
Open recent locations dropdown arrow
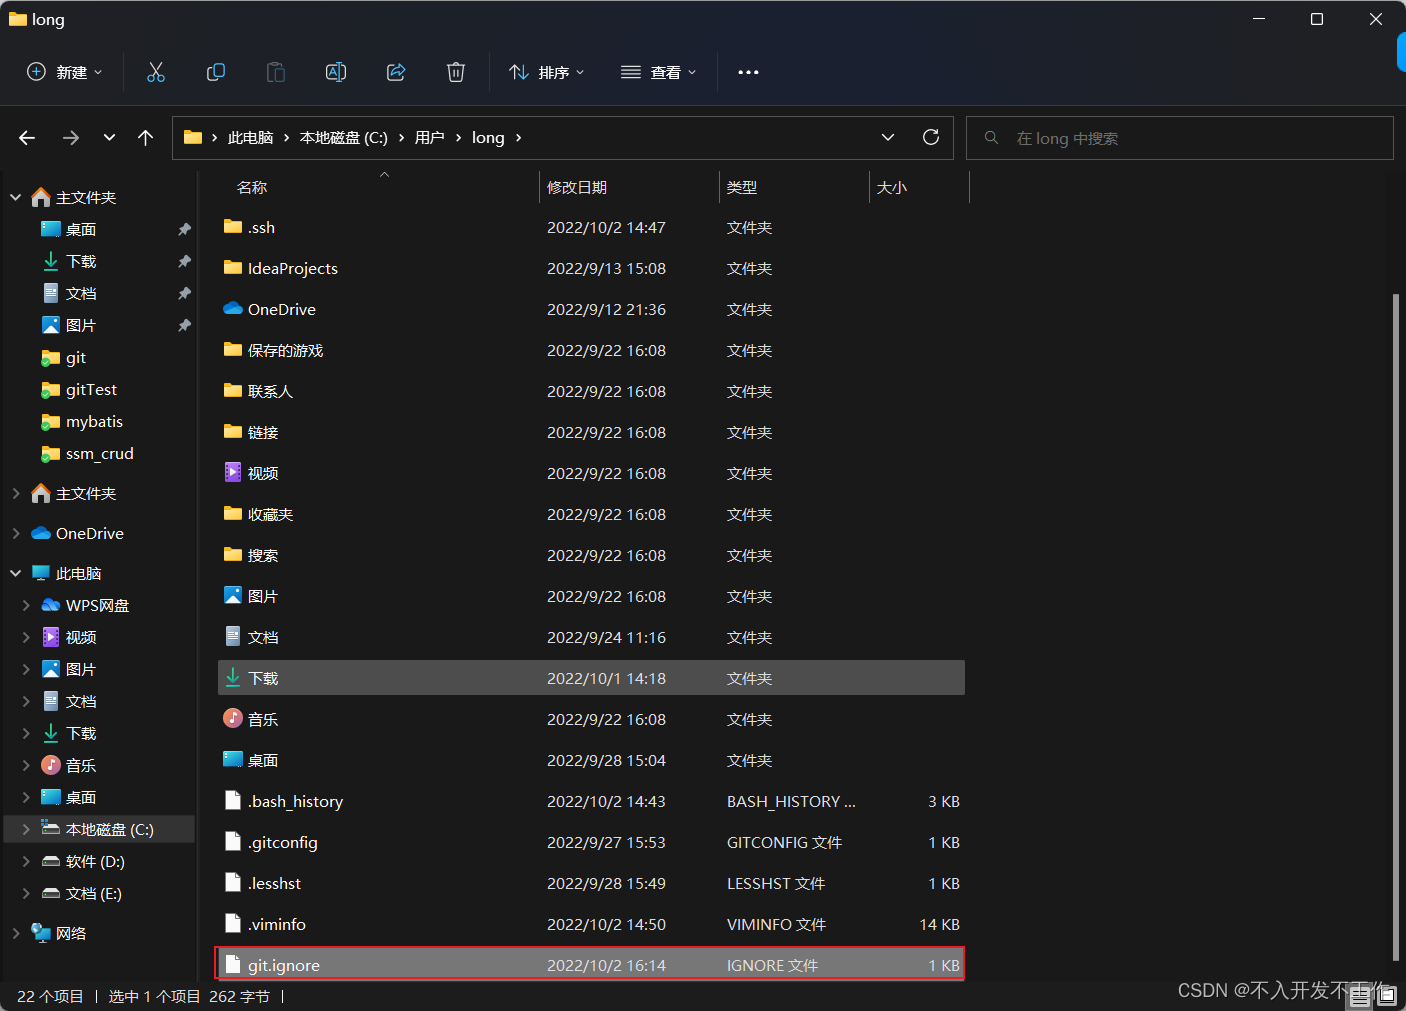(109, 138)
